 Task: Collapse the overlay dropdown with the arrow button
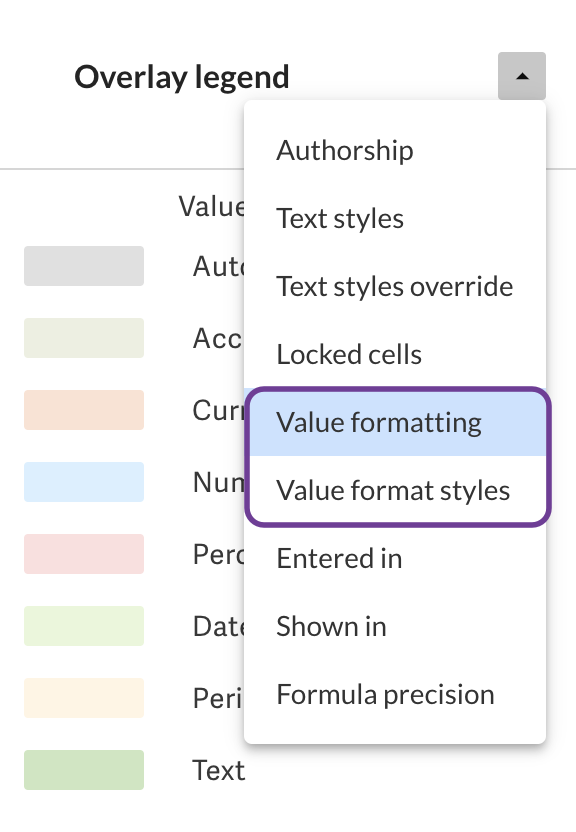coord(521,76)
